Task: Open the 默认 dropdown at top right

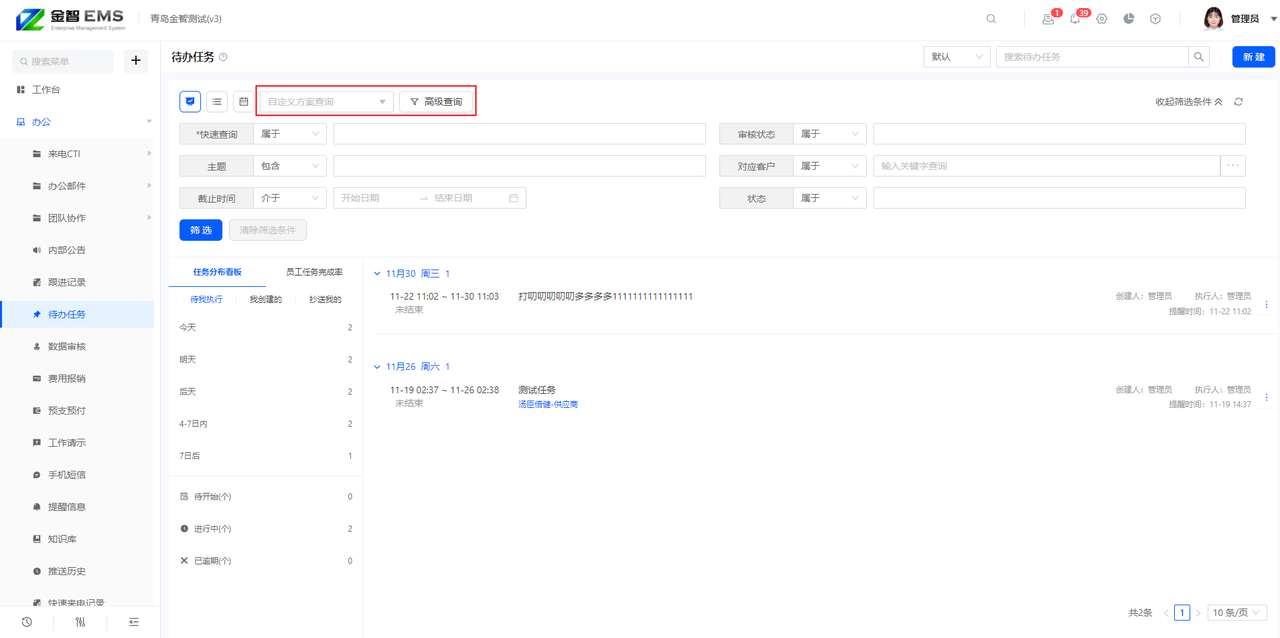Action: coord(957,57)
